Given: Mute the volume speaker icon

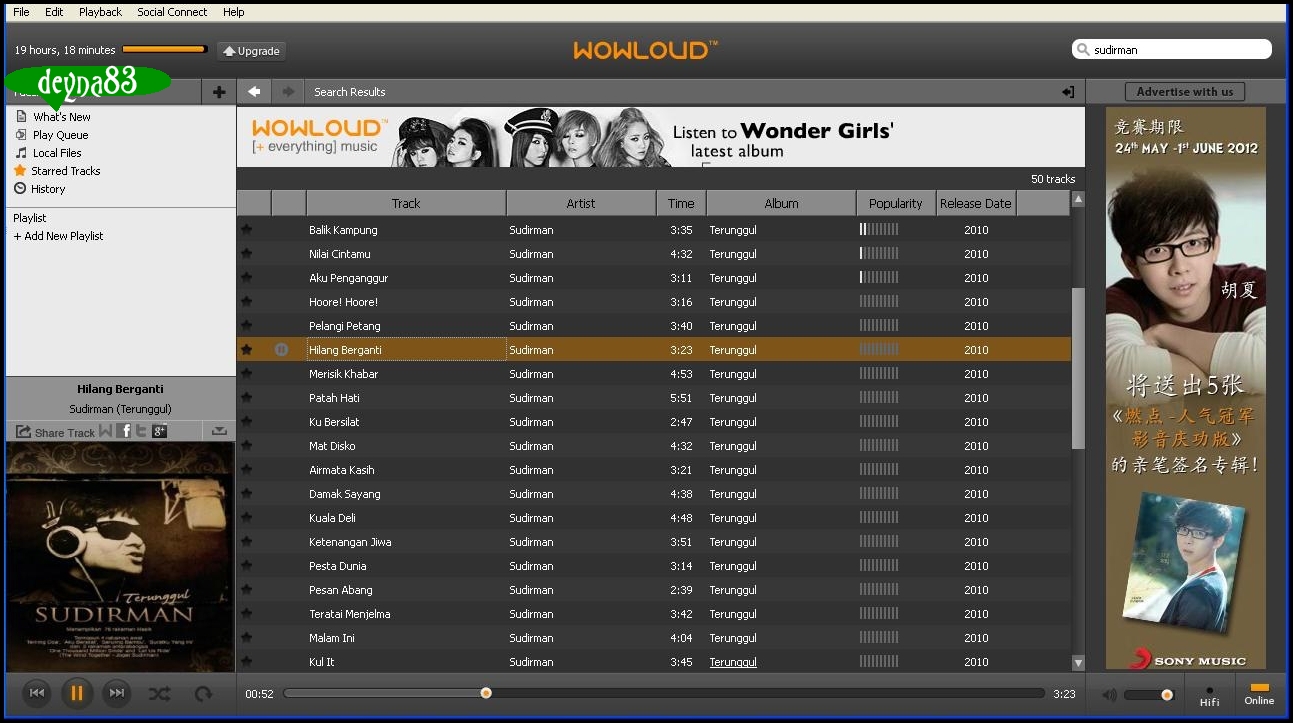Looking at the screenshot, I should (1109, 694).
